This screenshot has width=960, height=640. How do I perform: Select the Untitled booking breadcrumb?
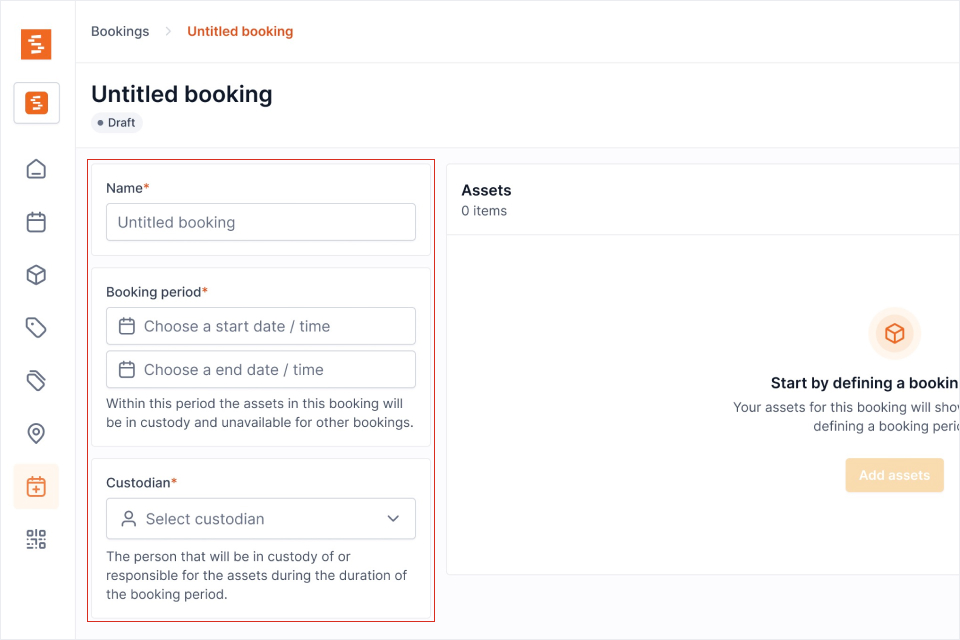[x=240, y=31]
